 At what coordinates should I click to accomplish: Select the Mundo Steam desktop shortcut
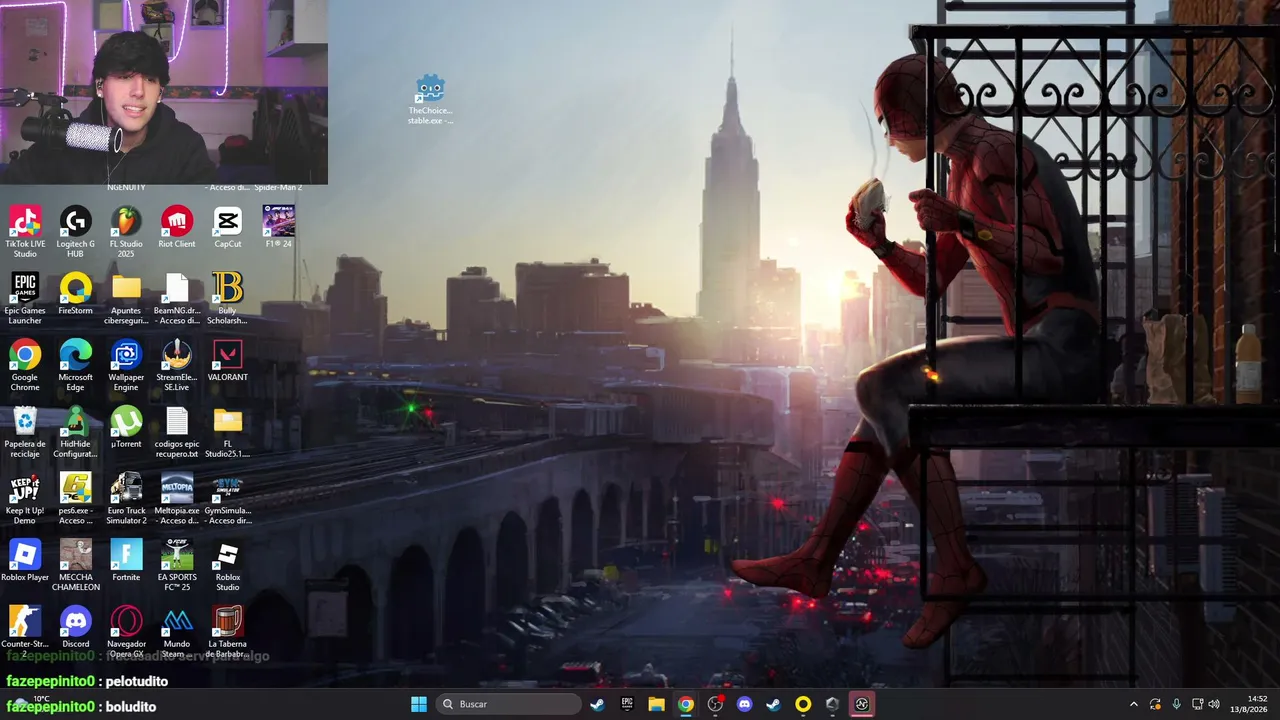(x=177, y=632)
